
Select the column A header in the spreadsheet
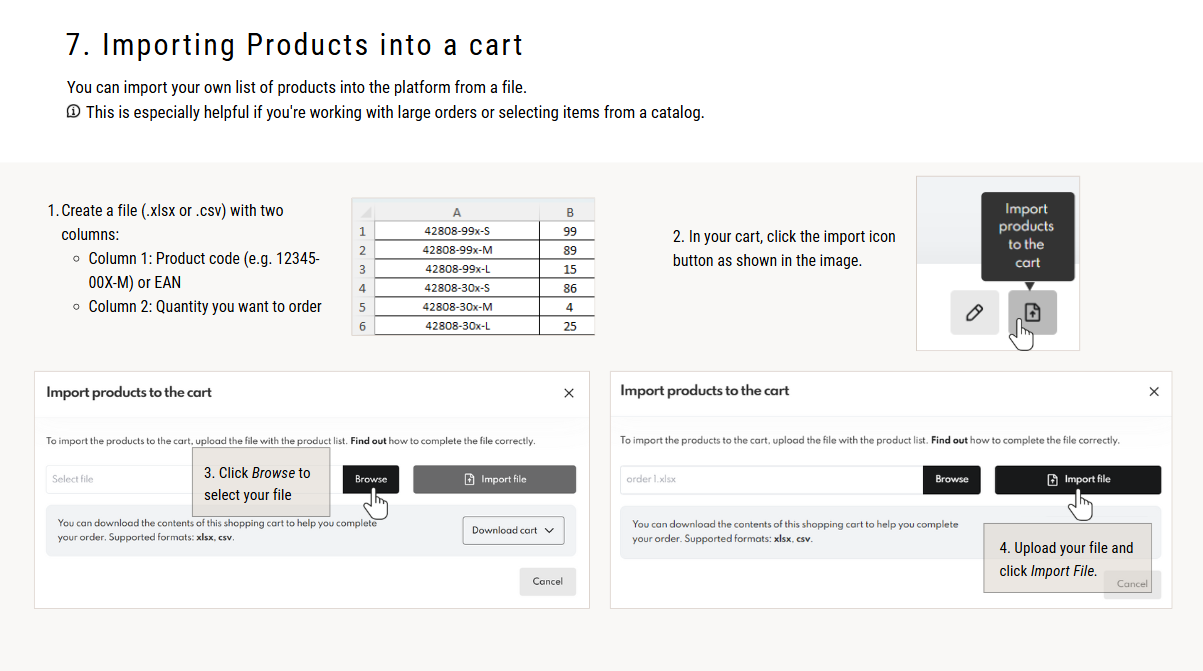pos(456,212)
